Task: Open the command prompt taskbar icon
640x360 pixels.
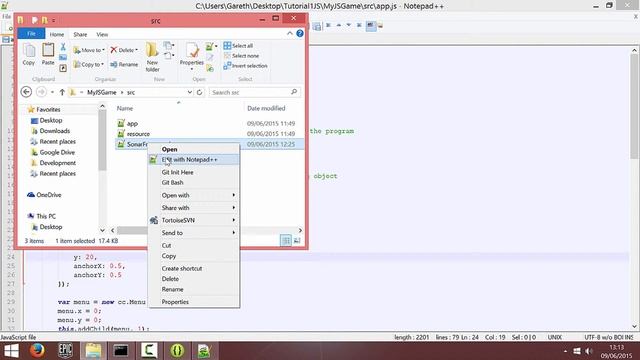Action: point(121,351)
